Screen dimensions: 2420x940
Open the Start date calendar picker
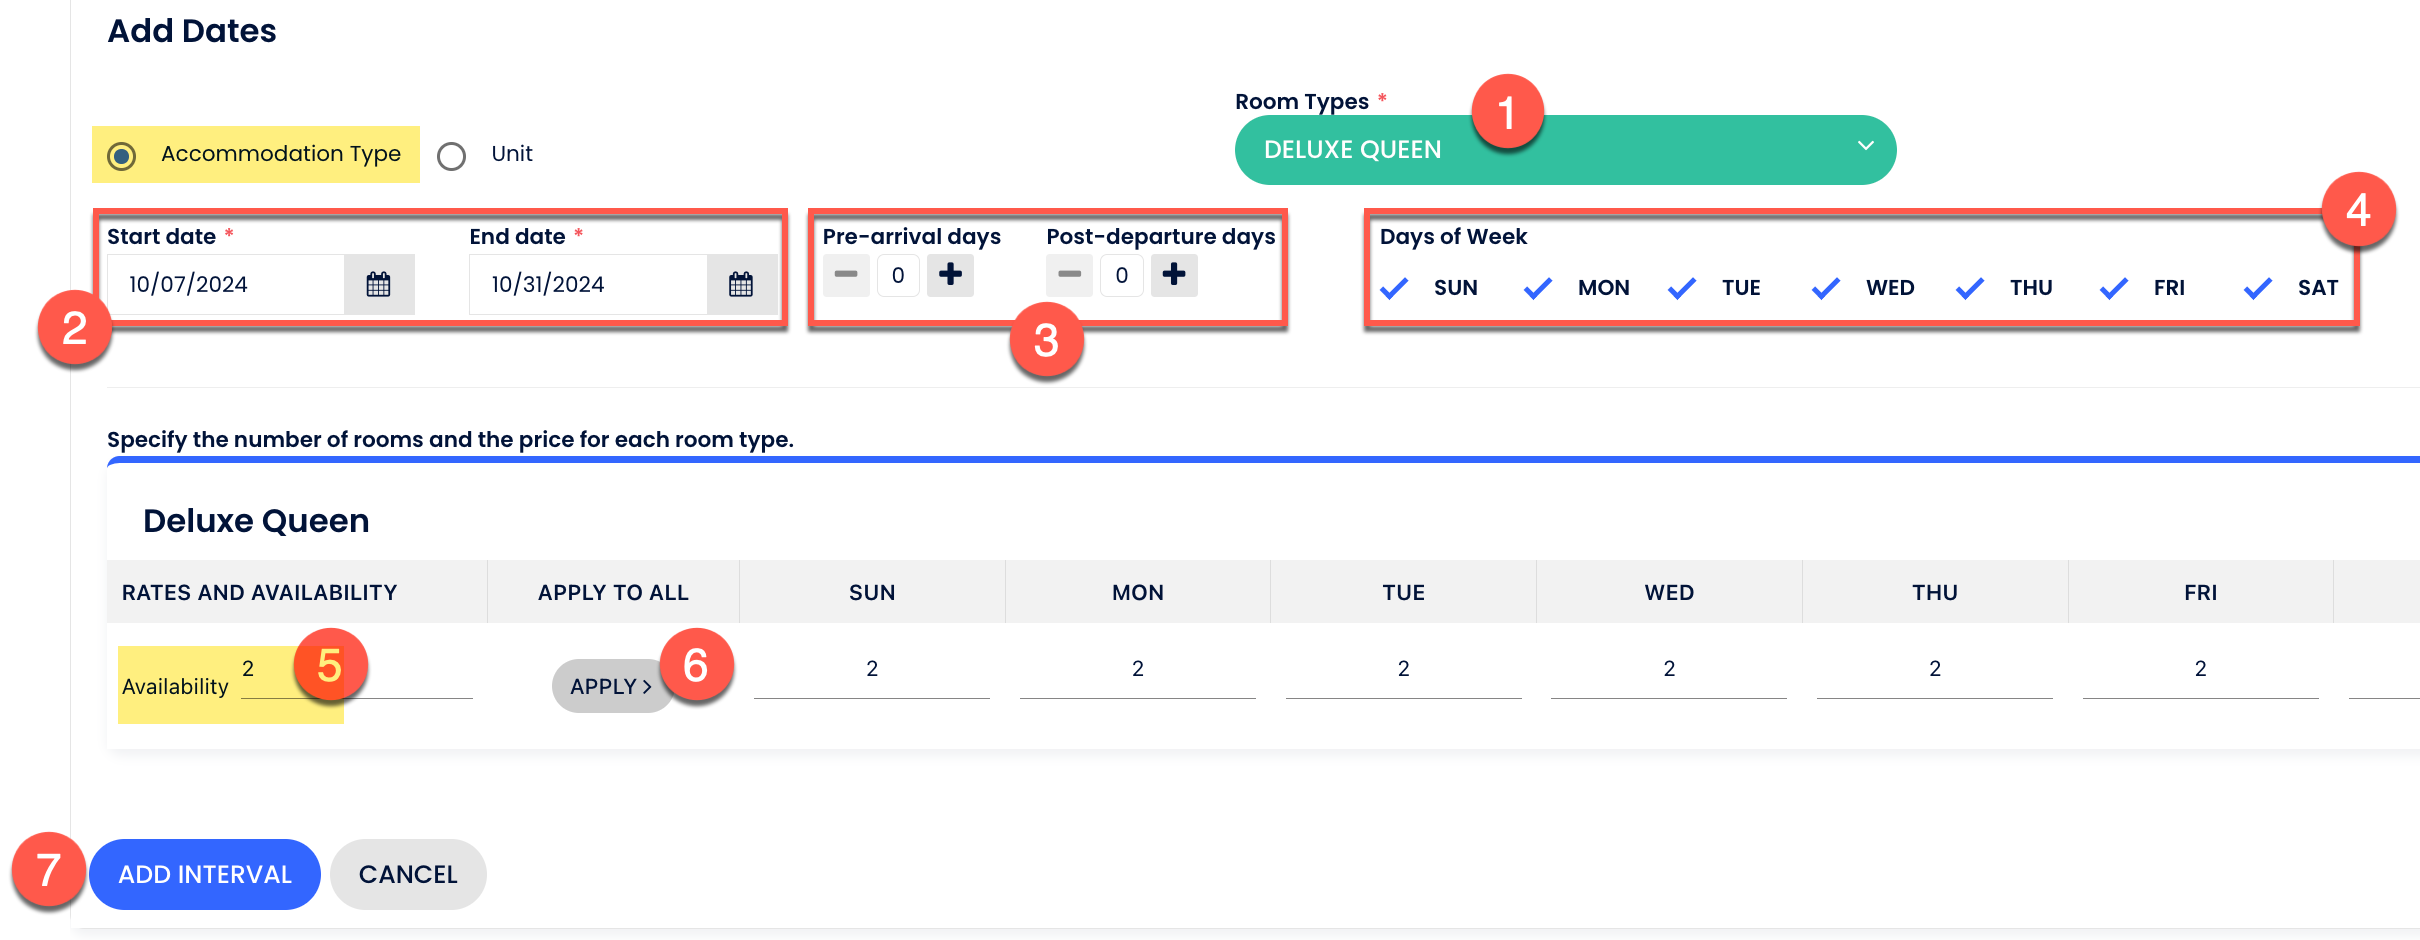tap(378, 285)
